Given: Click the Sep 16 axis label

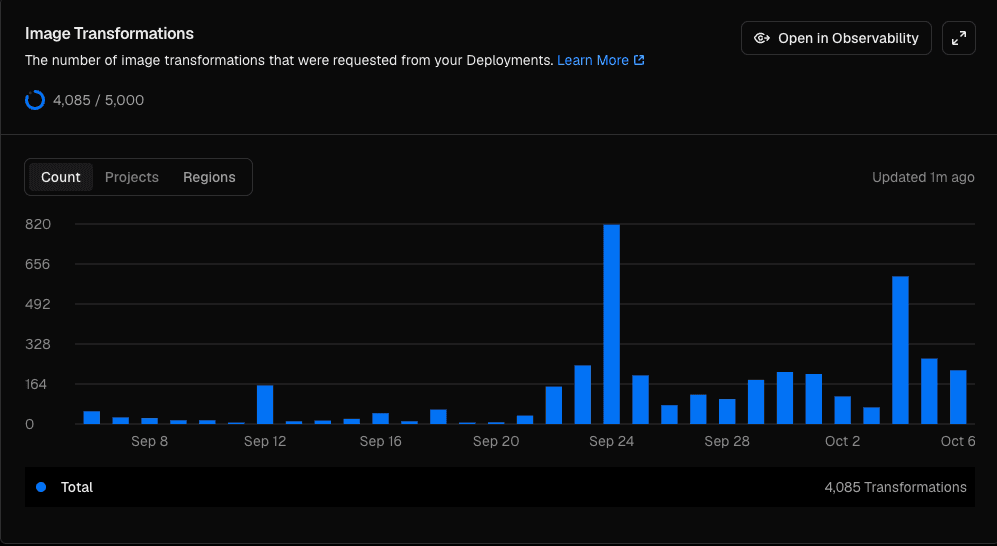Looking at the screenshot, I should (x=380, y=441).
